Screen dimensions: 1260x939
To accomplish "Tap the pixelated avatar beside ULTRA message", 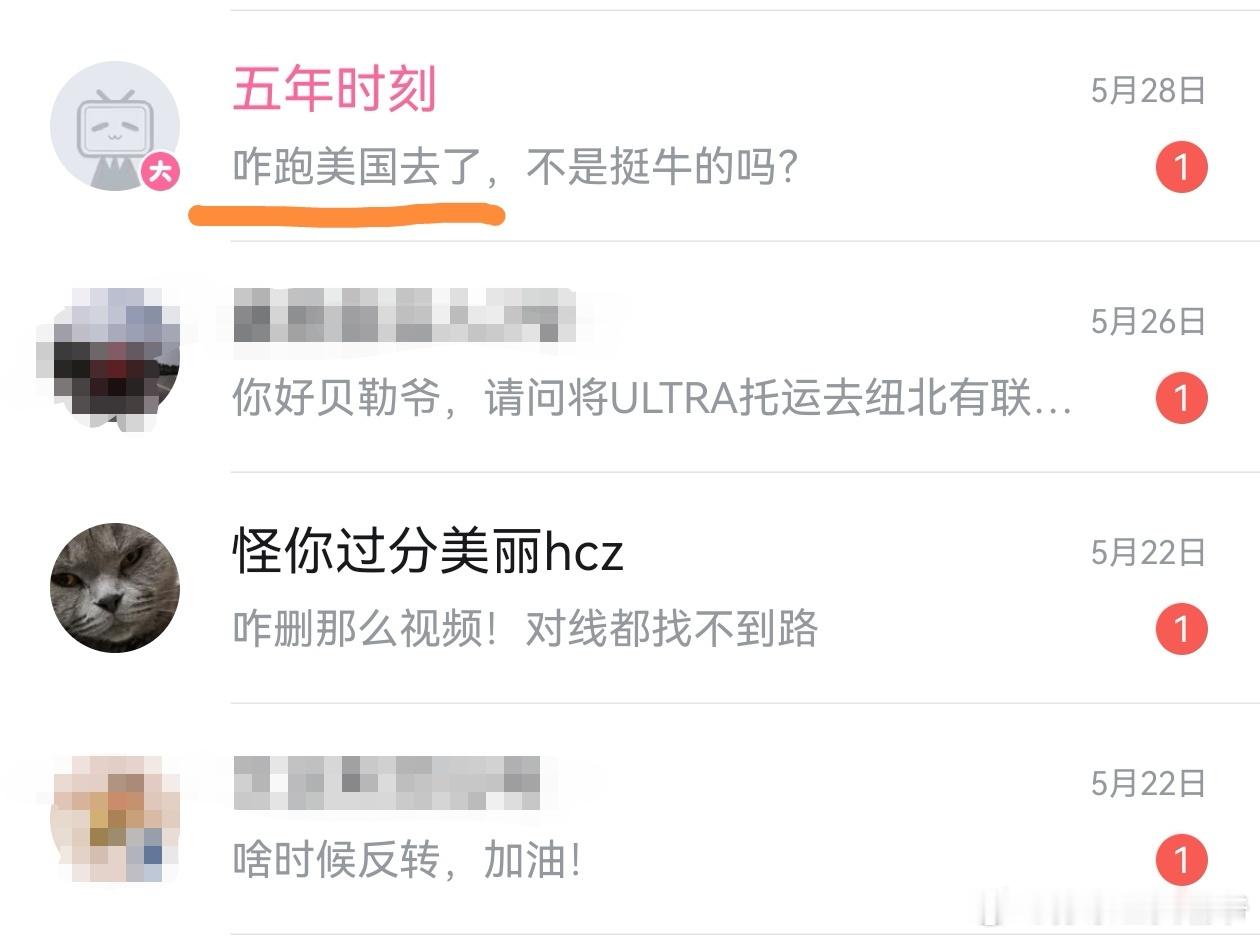I will pos(108,357).
